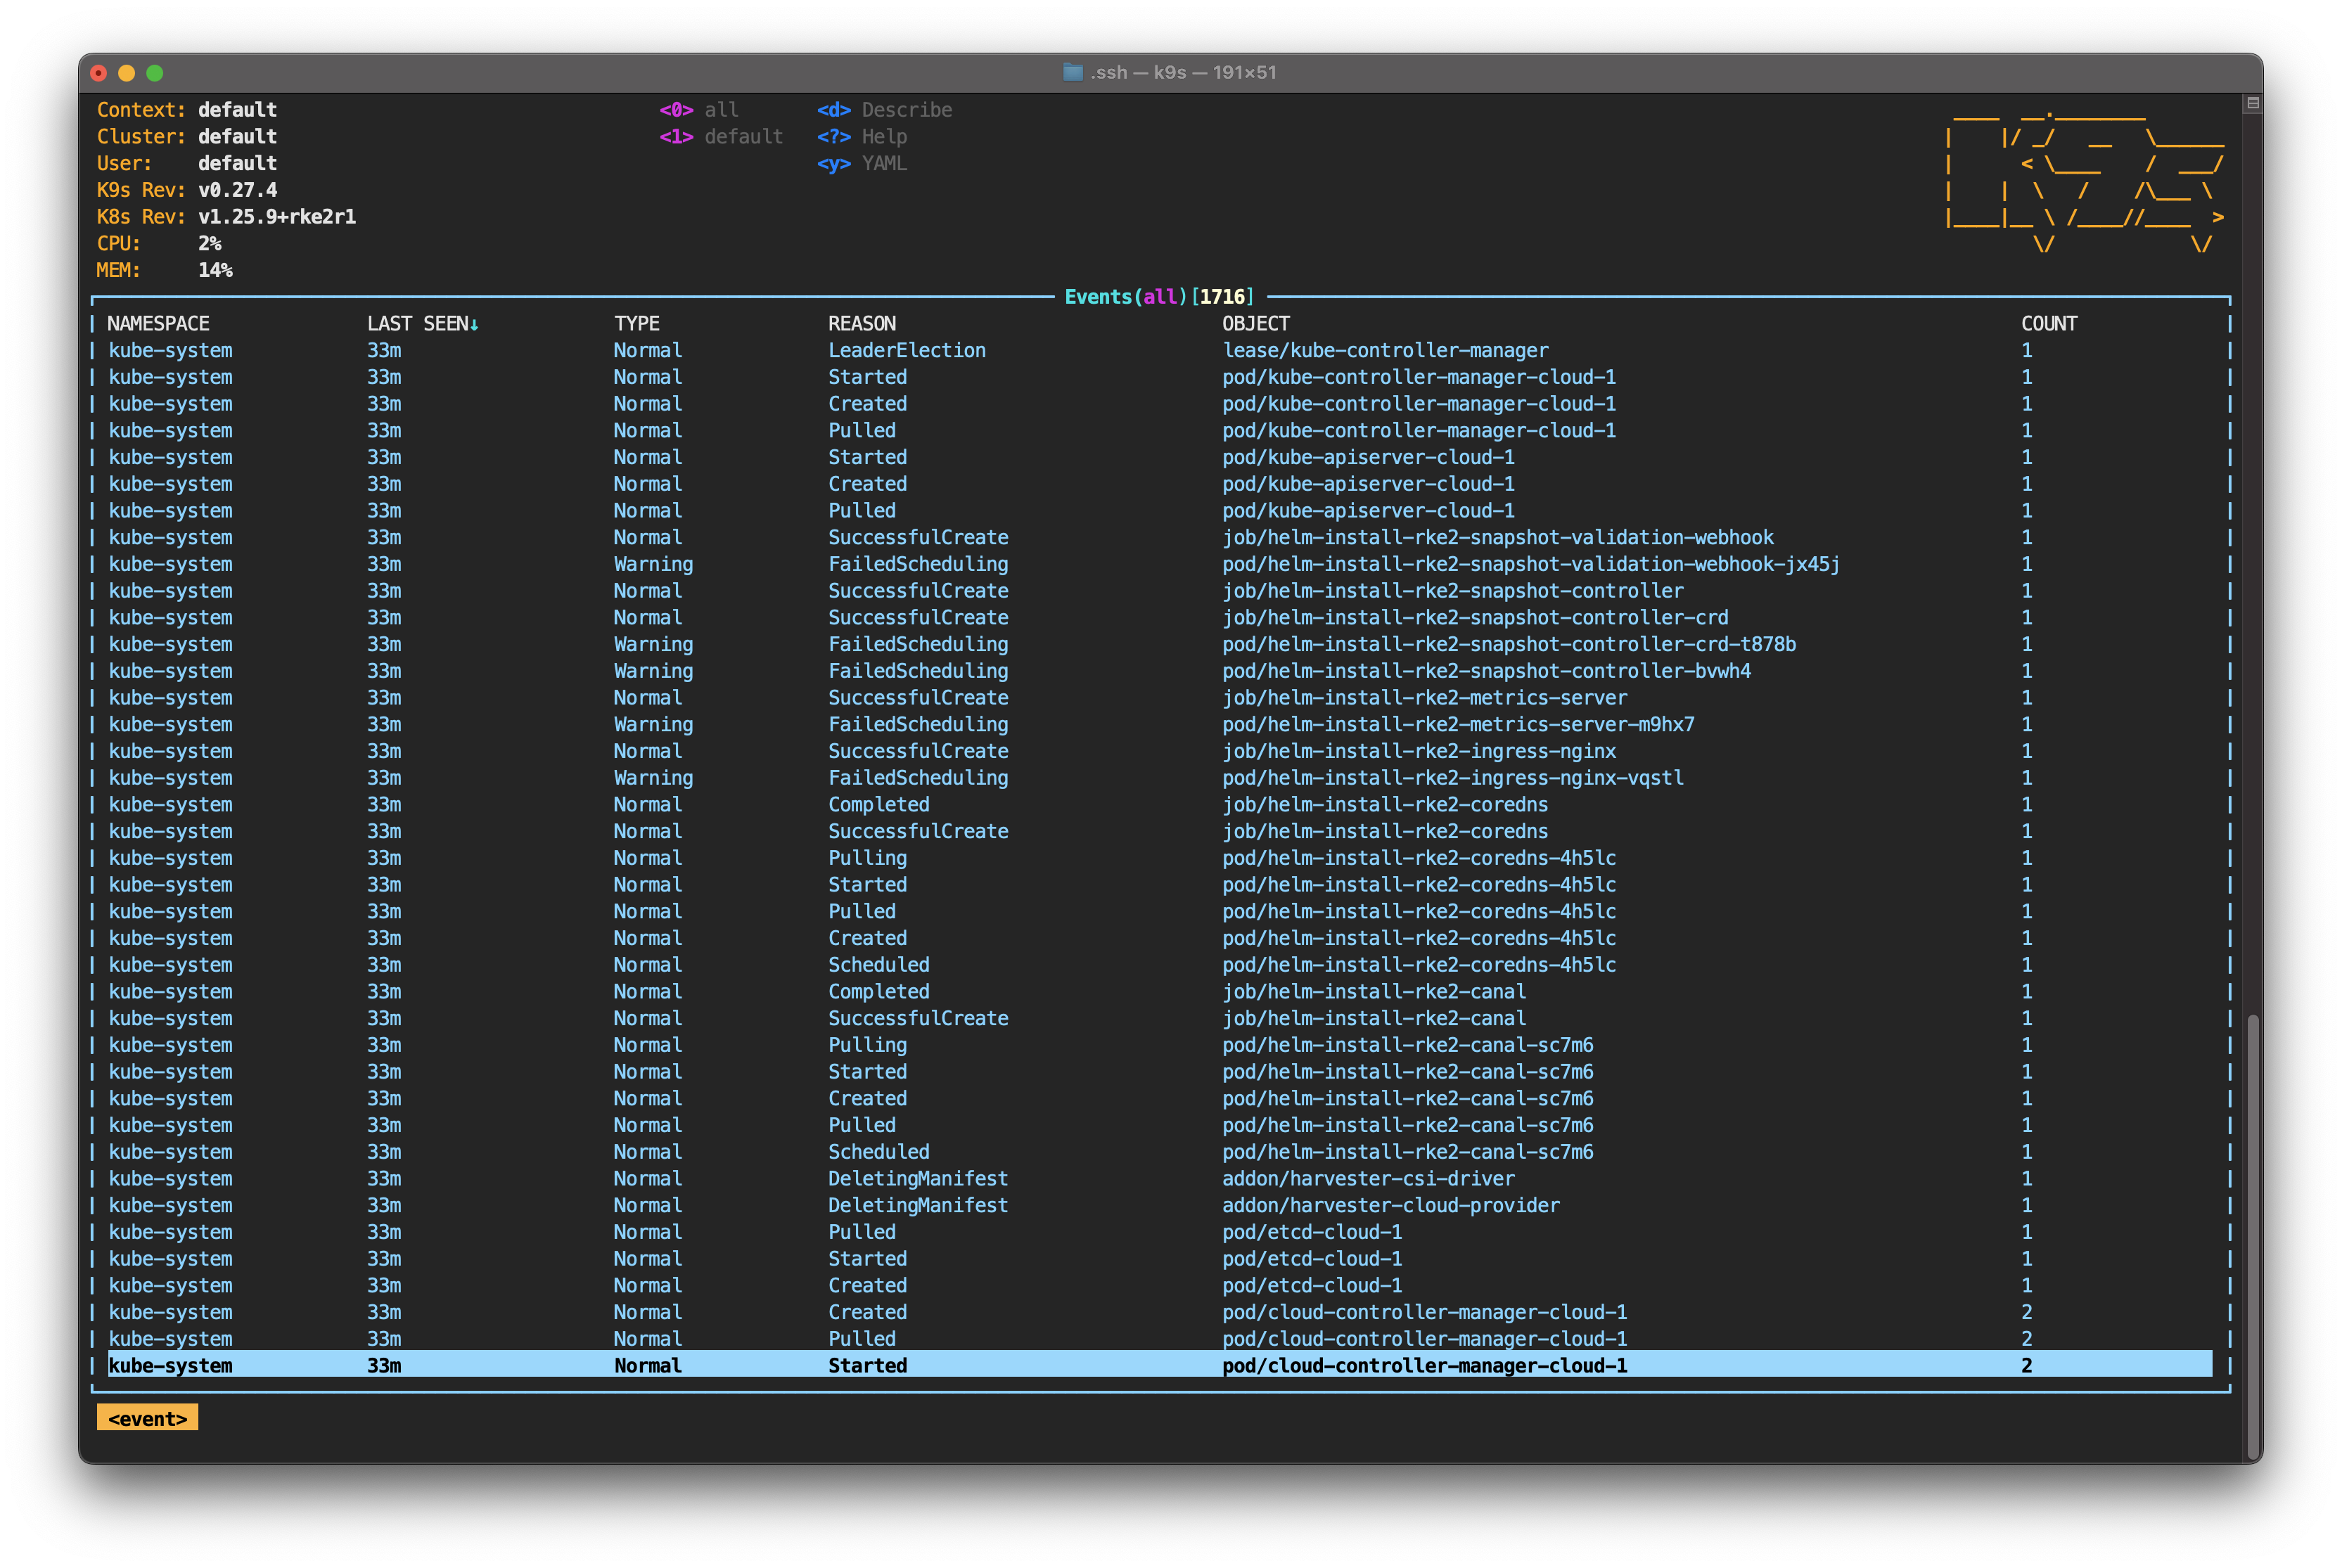Select the lease/kube-controller-manager row

[x=1160, y=350]
